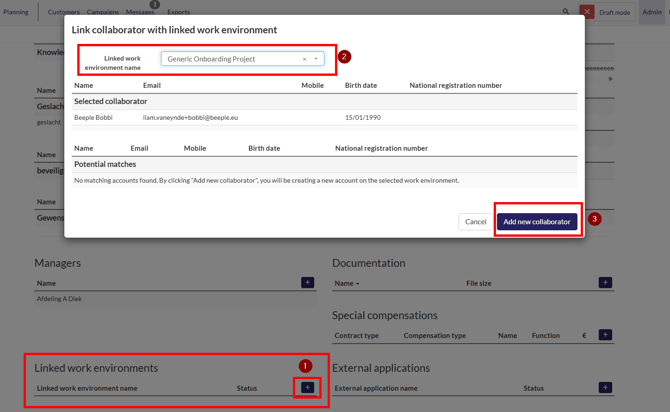Open the Planning menu
This screenshot has height=412, width=670.
(16, 12)
